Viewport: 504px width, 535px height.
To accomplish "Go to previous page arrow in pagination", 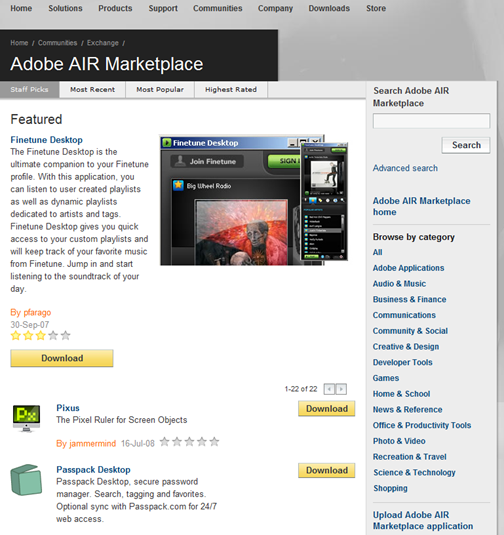I will pyautogui.click(x=329, y=389).
